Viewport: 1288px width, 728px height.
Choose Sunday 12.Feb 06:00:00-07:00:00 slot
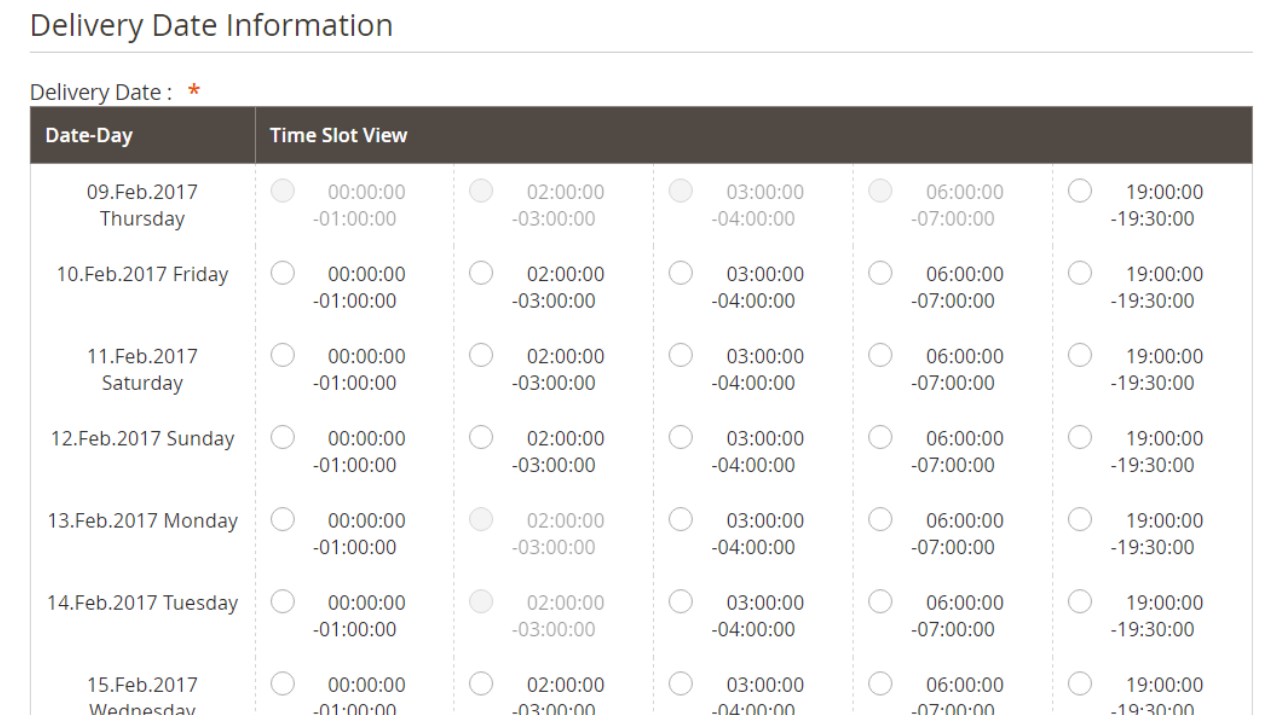[x=880, y=437]
